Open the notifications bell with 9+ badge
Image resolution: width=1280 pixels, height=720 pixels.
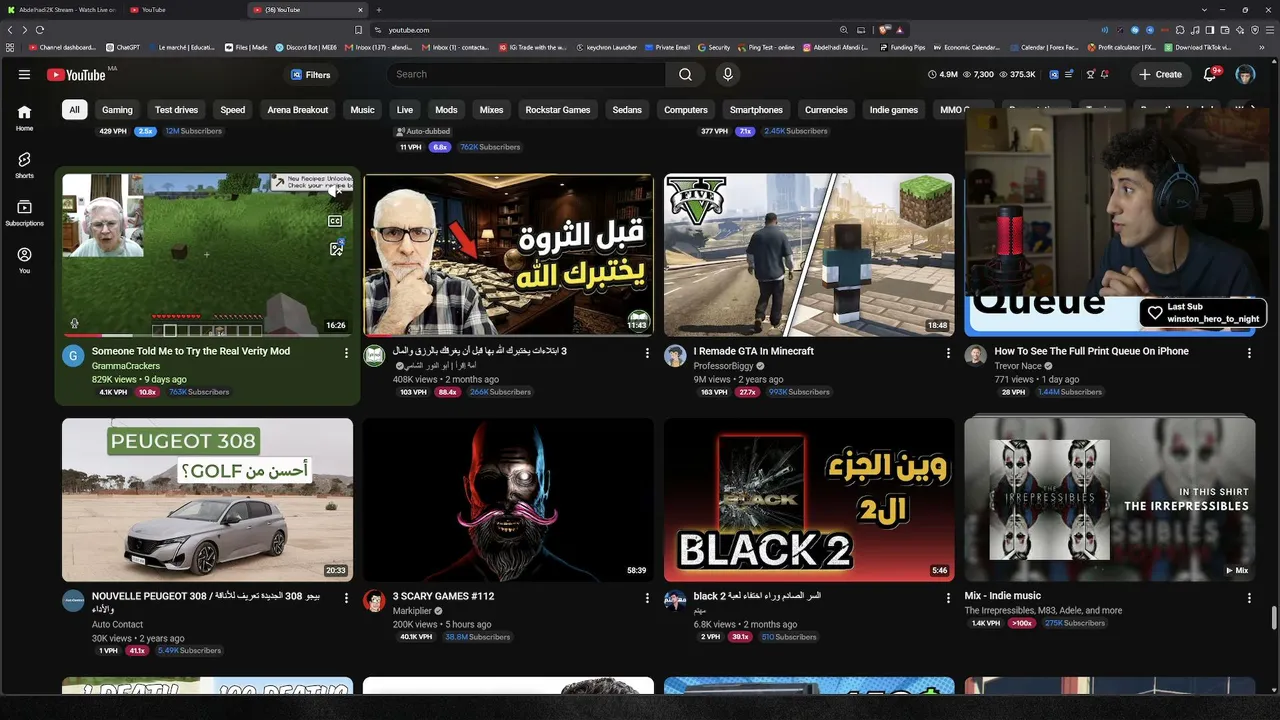1209,74
